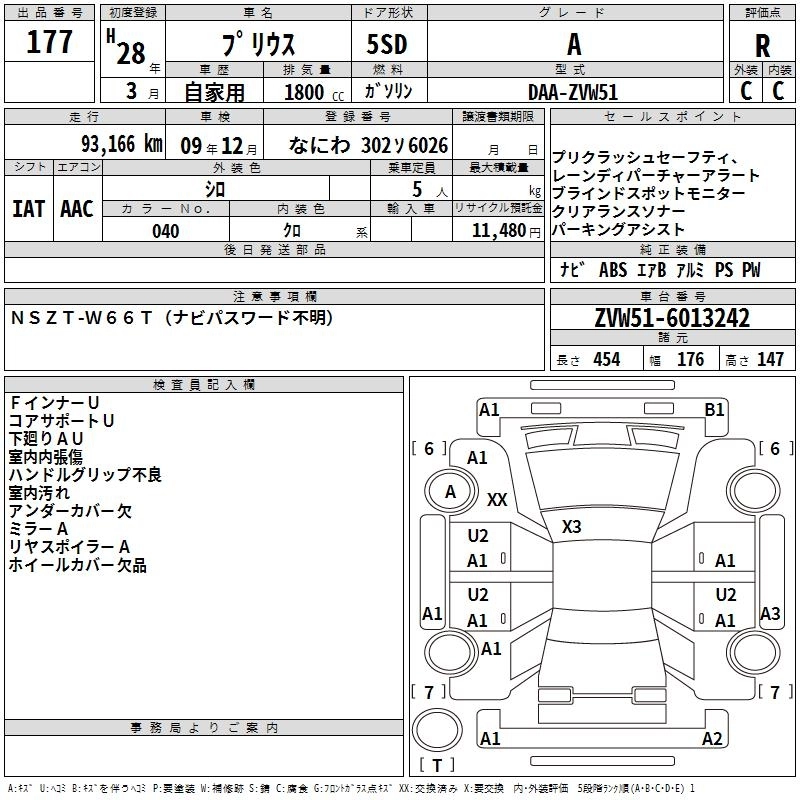Click the model name プリウス

click(256, 46)
